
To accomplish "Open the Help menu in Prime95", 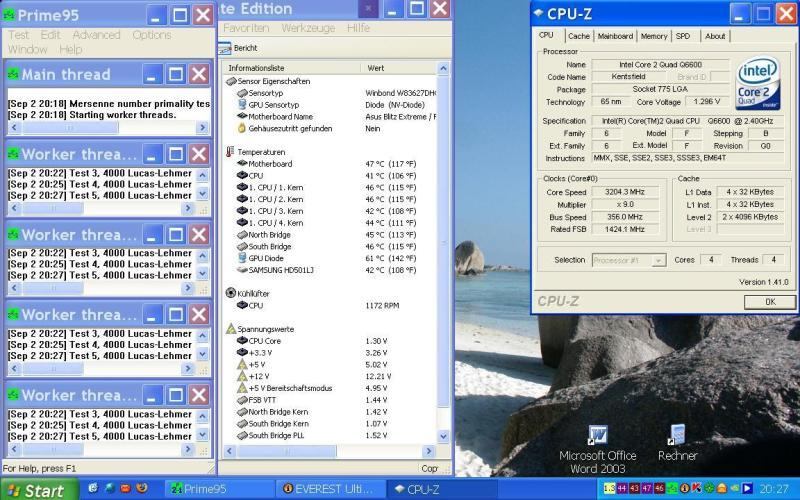I will [x=70, y=49].
